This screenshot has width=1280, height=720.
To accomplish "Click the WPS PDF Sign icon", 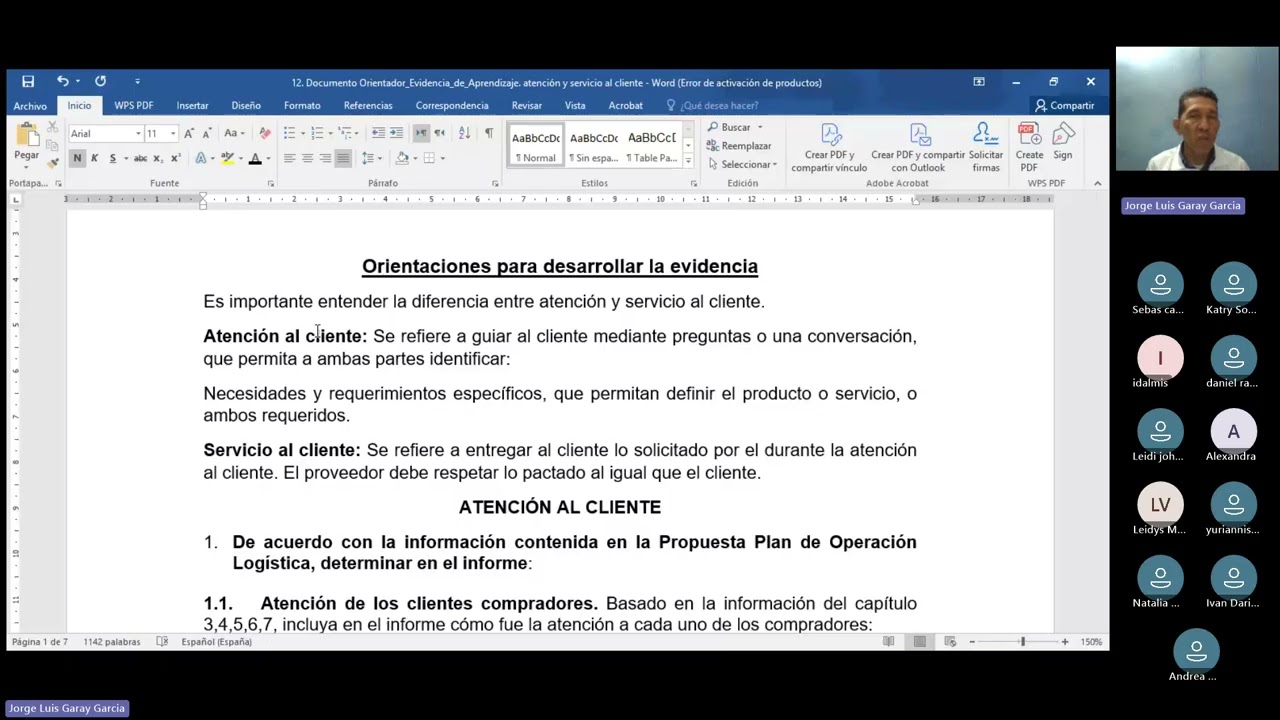I will coord(1062,141).
